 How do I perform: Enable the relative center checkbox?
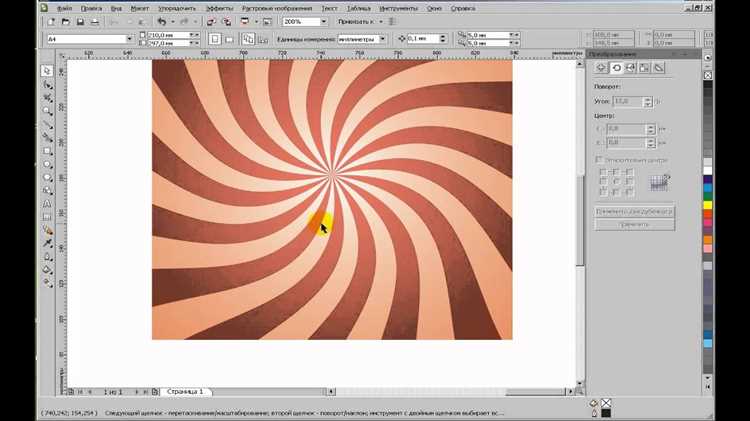pyautogui.click(x=598, y=159)
